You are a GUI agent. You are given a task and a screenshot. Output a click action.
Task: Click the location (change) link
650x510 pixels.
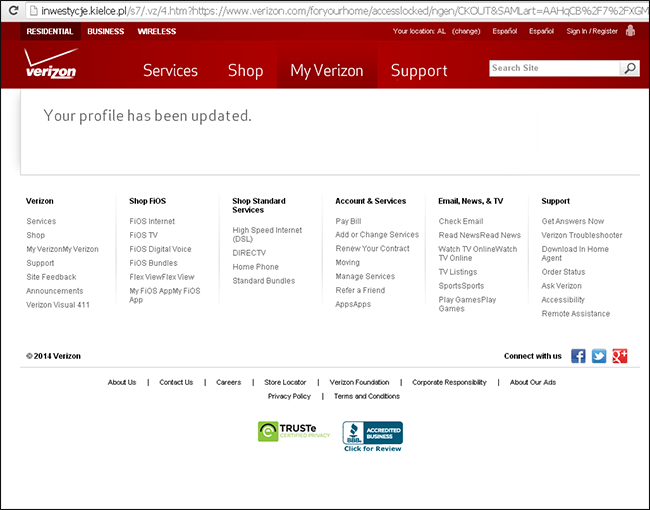(466, 31)
